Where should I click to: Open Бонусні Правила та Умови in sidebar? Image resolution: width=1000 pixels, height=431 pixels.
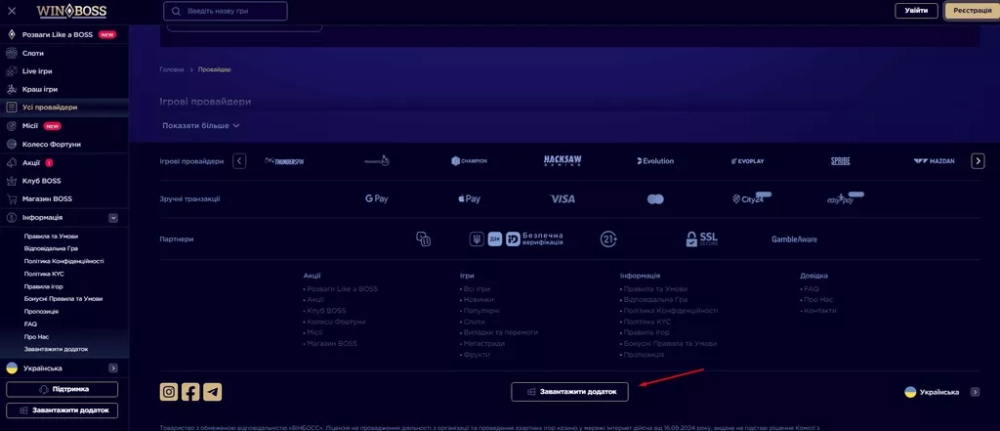click(x=63, y=298)
